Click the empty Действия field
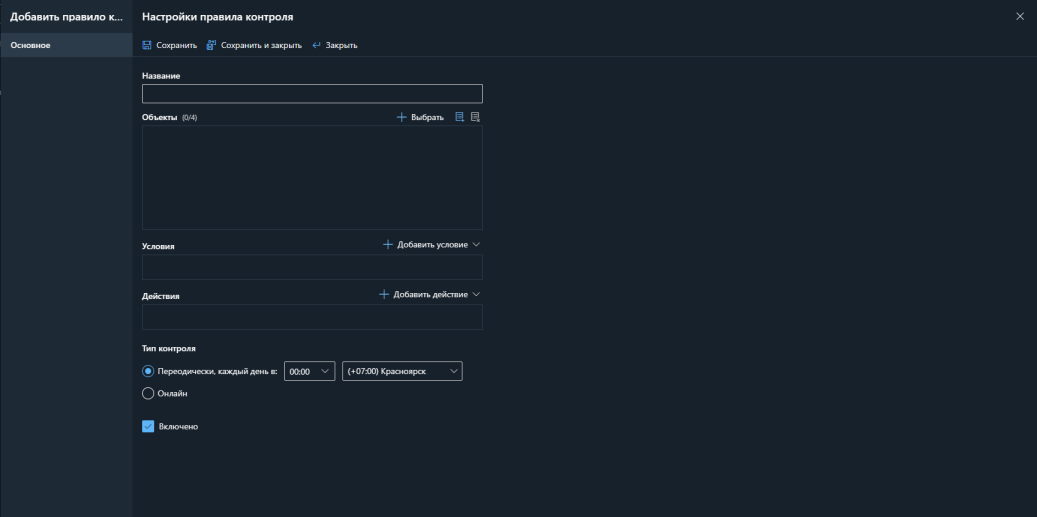1037x517 pixels. click(312, 317)
